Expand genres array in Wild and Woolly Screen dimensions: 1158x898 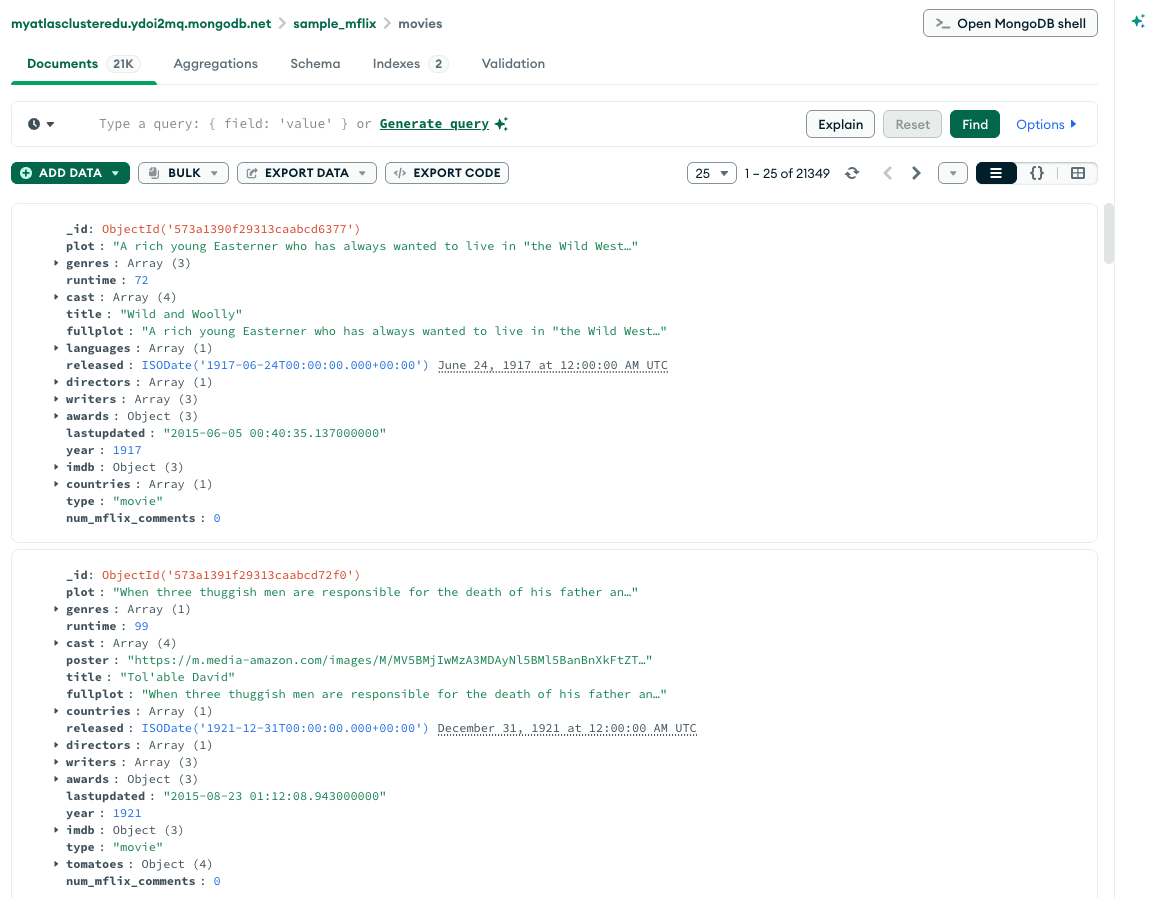tap(56, 263)
